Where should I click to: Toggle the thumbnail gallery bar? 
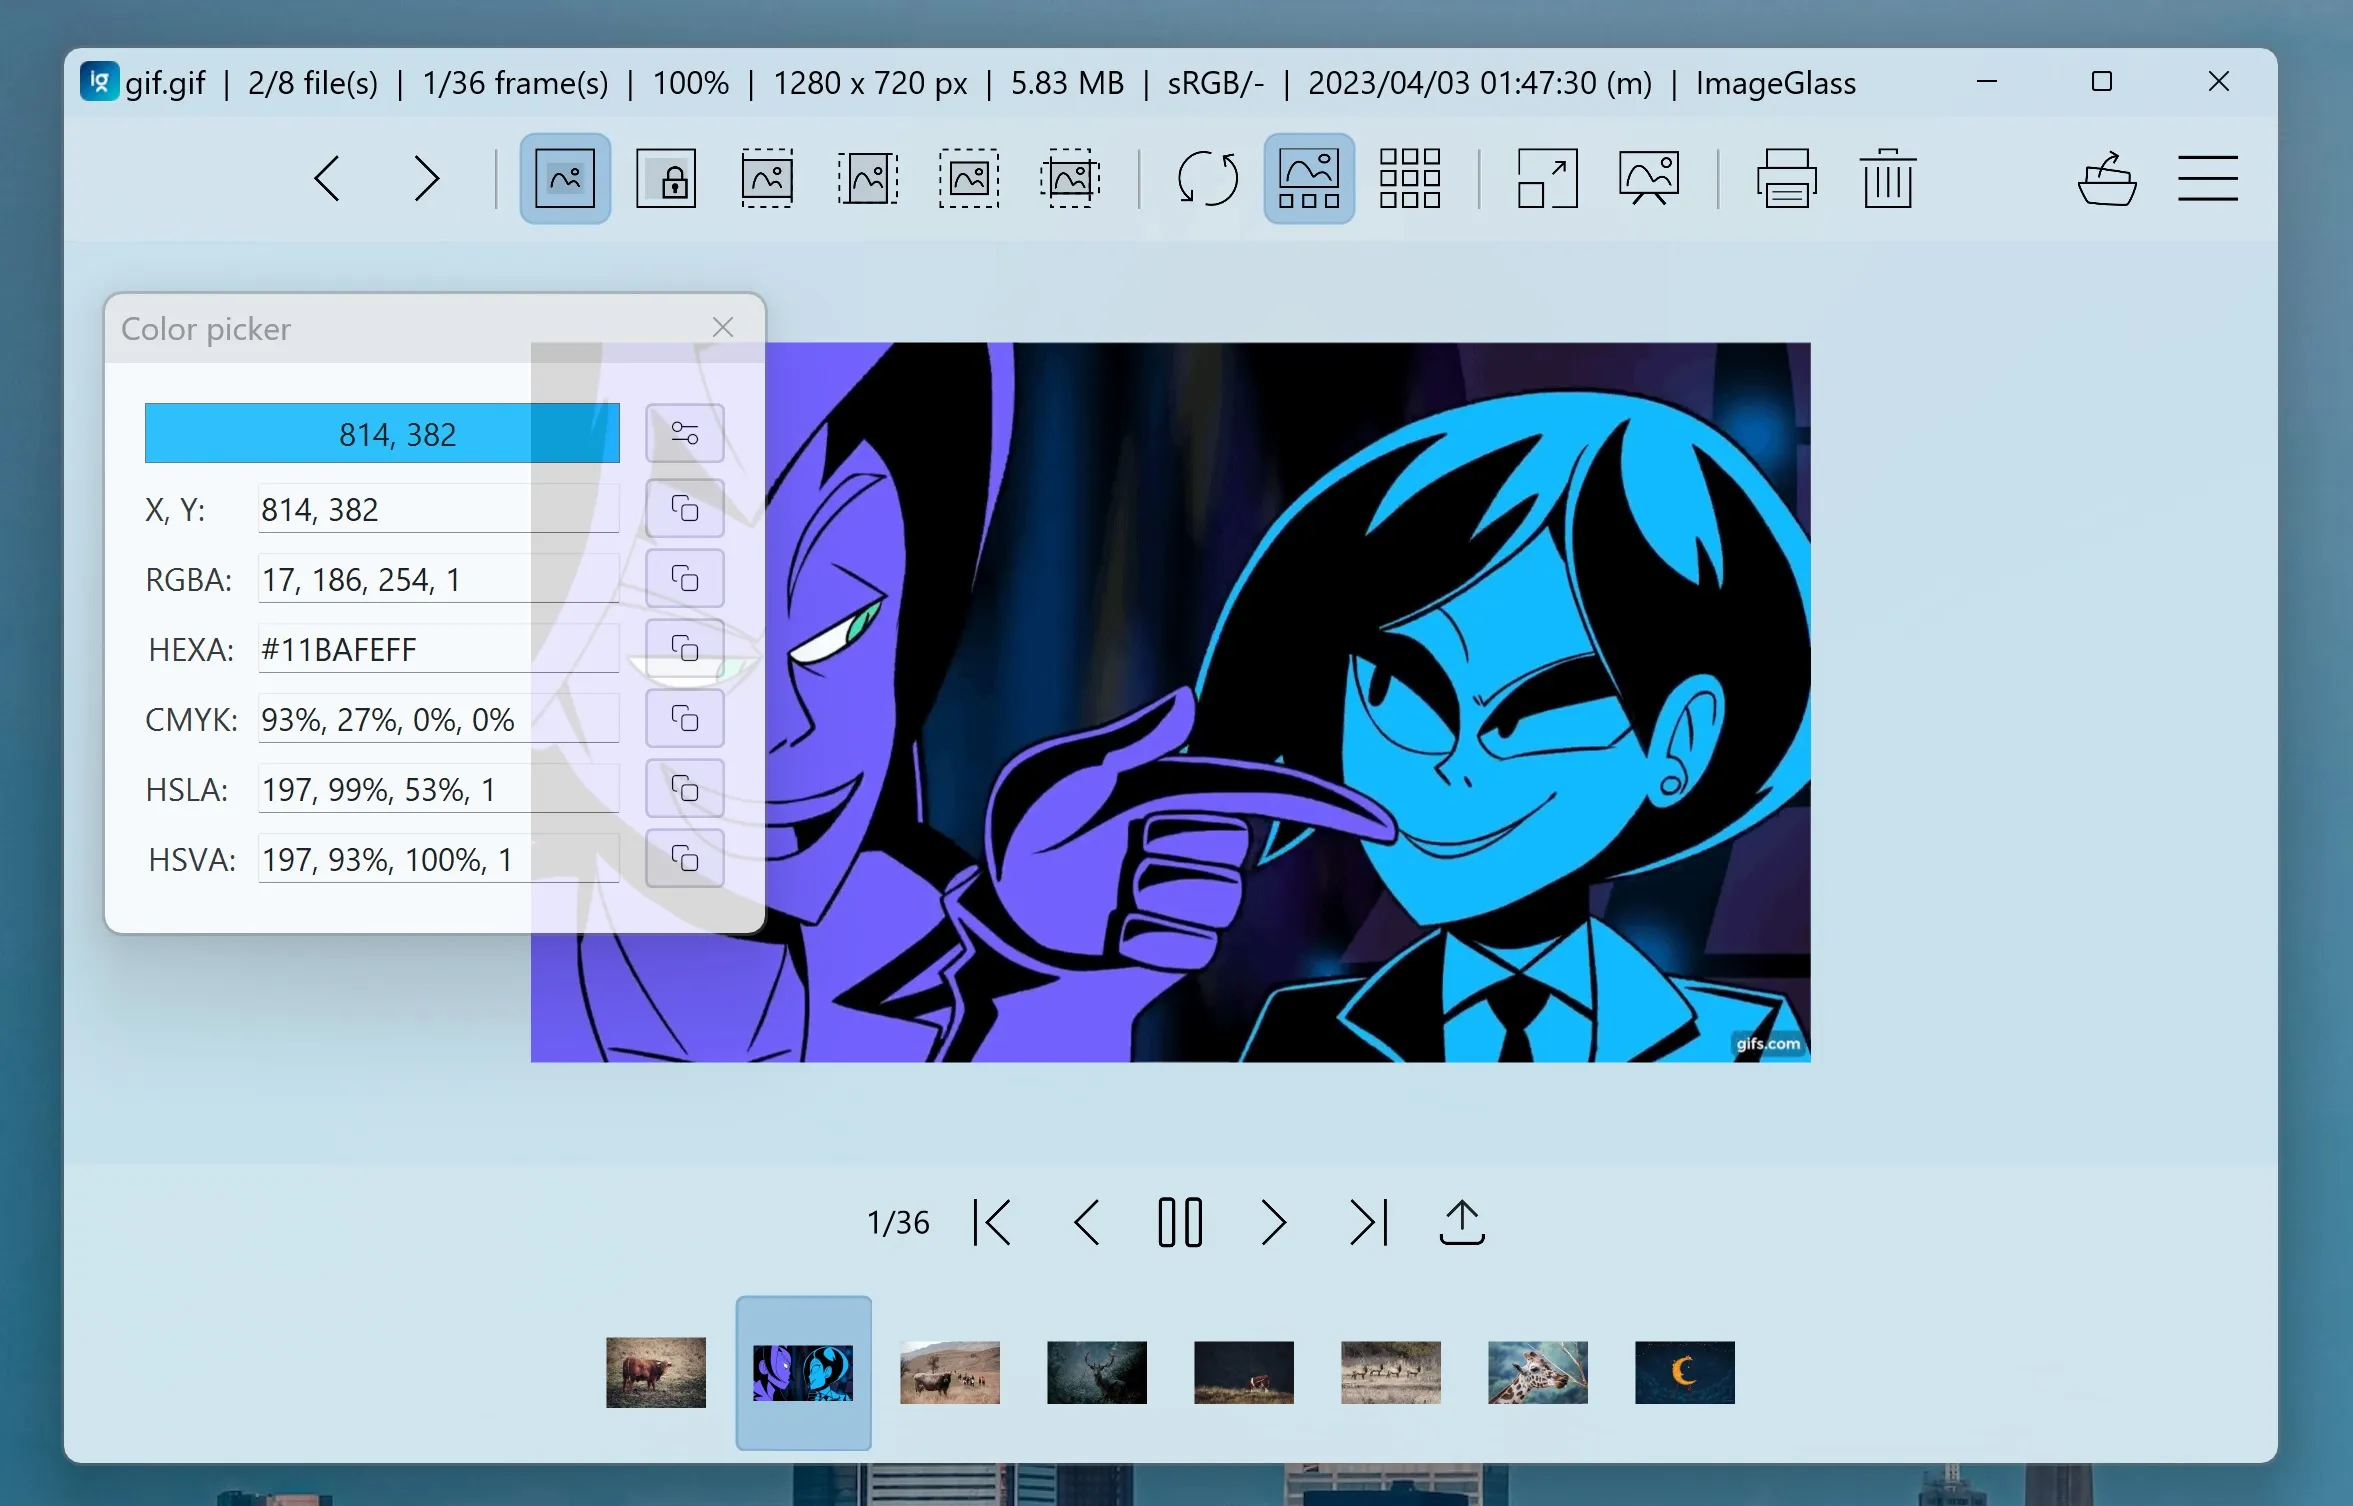click(x=1308, y=179)
